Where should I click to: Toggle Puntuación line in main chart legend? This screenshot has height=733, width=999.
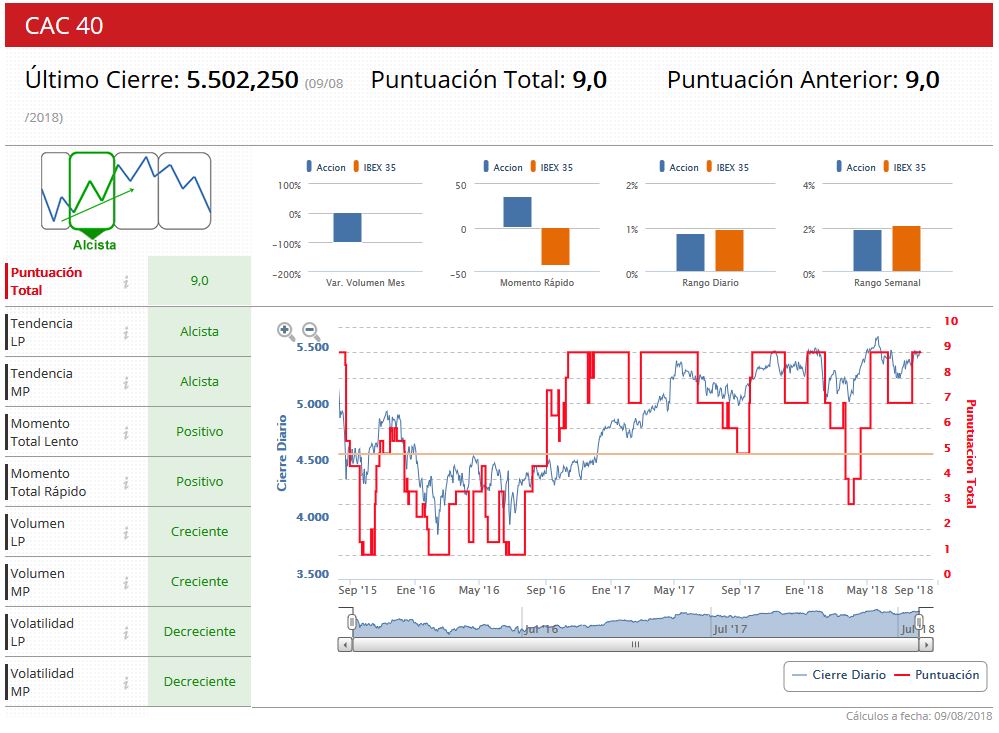(x=937, y=674)
